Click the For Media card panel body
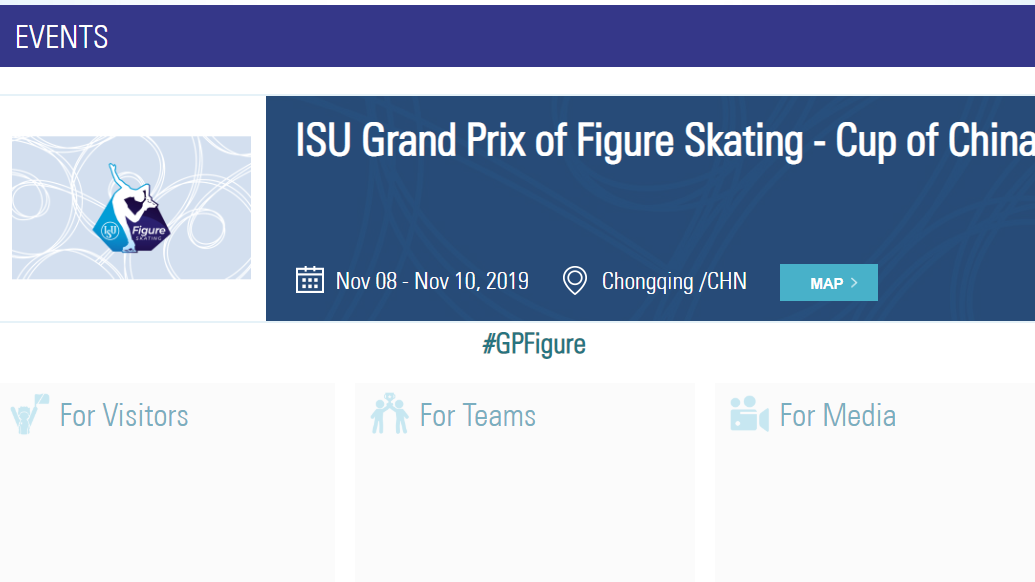1035x582 pixels. (x=875, y=482)
